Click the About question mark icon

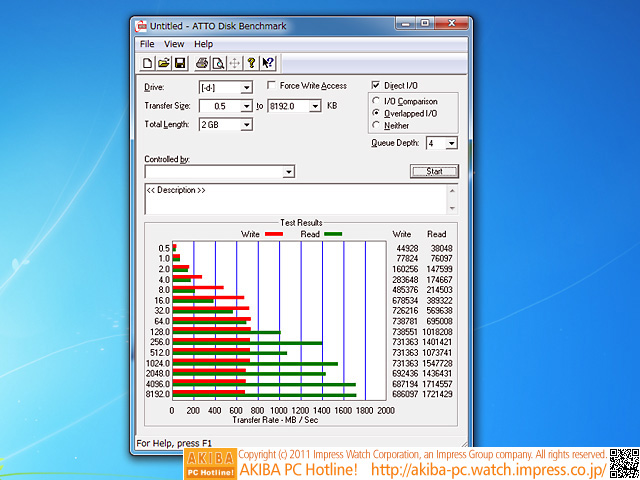pos(251,63)
